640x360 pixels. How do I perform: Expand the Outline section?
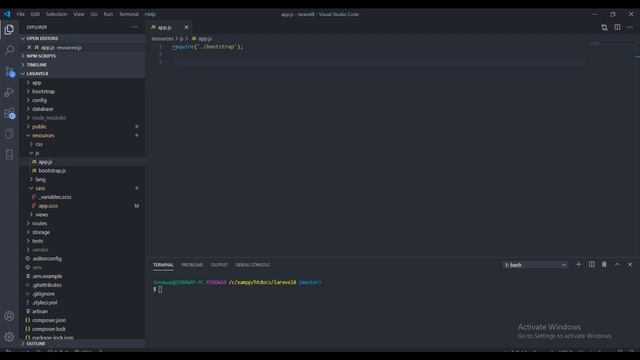coord(82,344)
